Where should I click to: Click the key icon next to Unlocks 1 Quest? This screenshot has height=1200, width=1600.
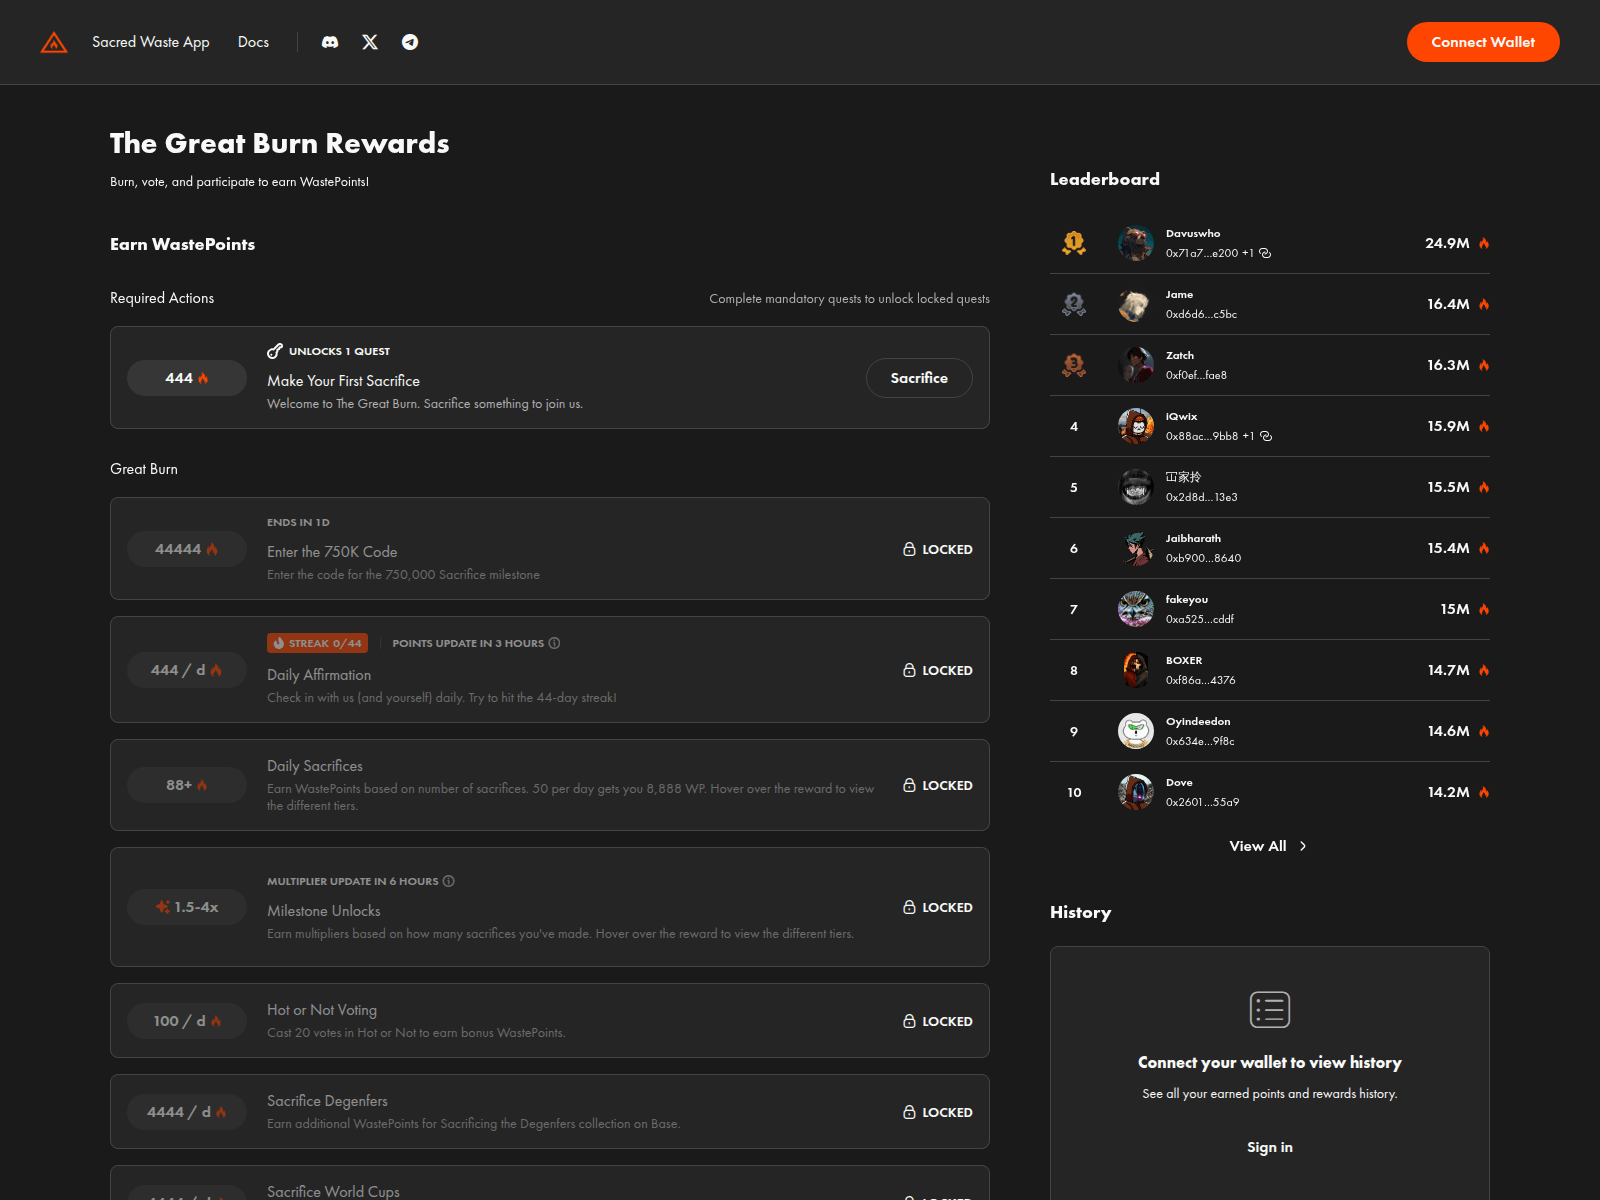click(275, 351)
